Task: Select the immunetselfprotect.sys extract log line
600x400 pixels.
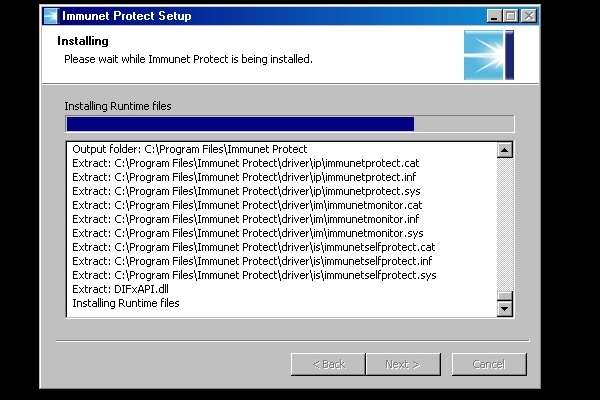Action: 254,275
